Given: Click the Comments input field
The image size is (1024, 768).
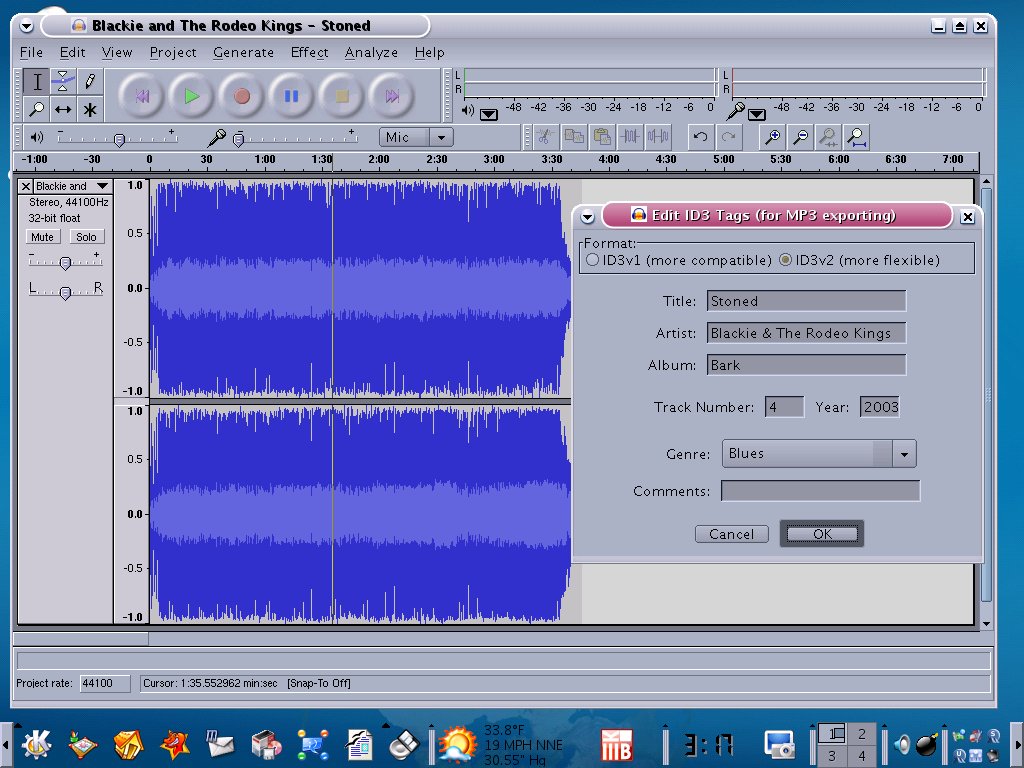Looking at the screenshot, I should 820,491.
